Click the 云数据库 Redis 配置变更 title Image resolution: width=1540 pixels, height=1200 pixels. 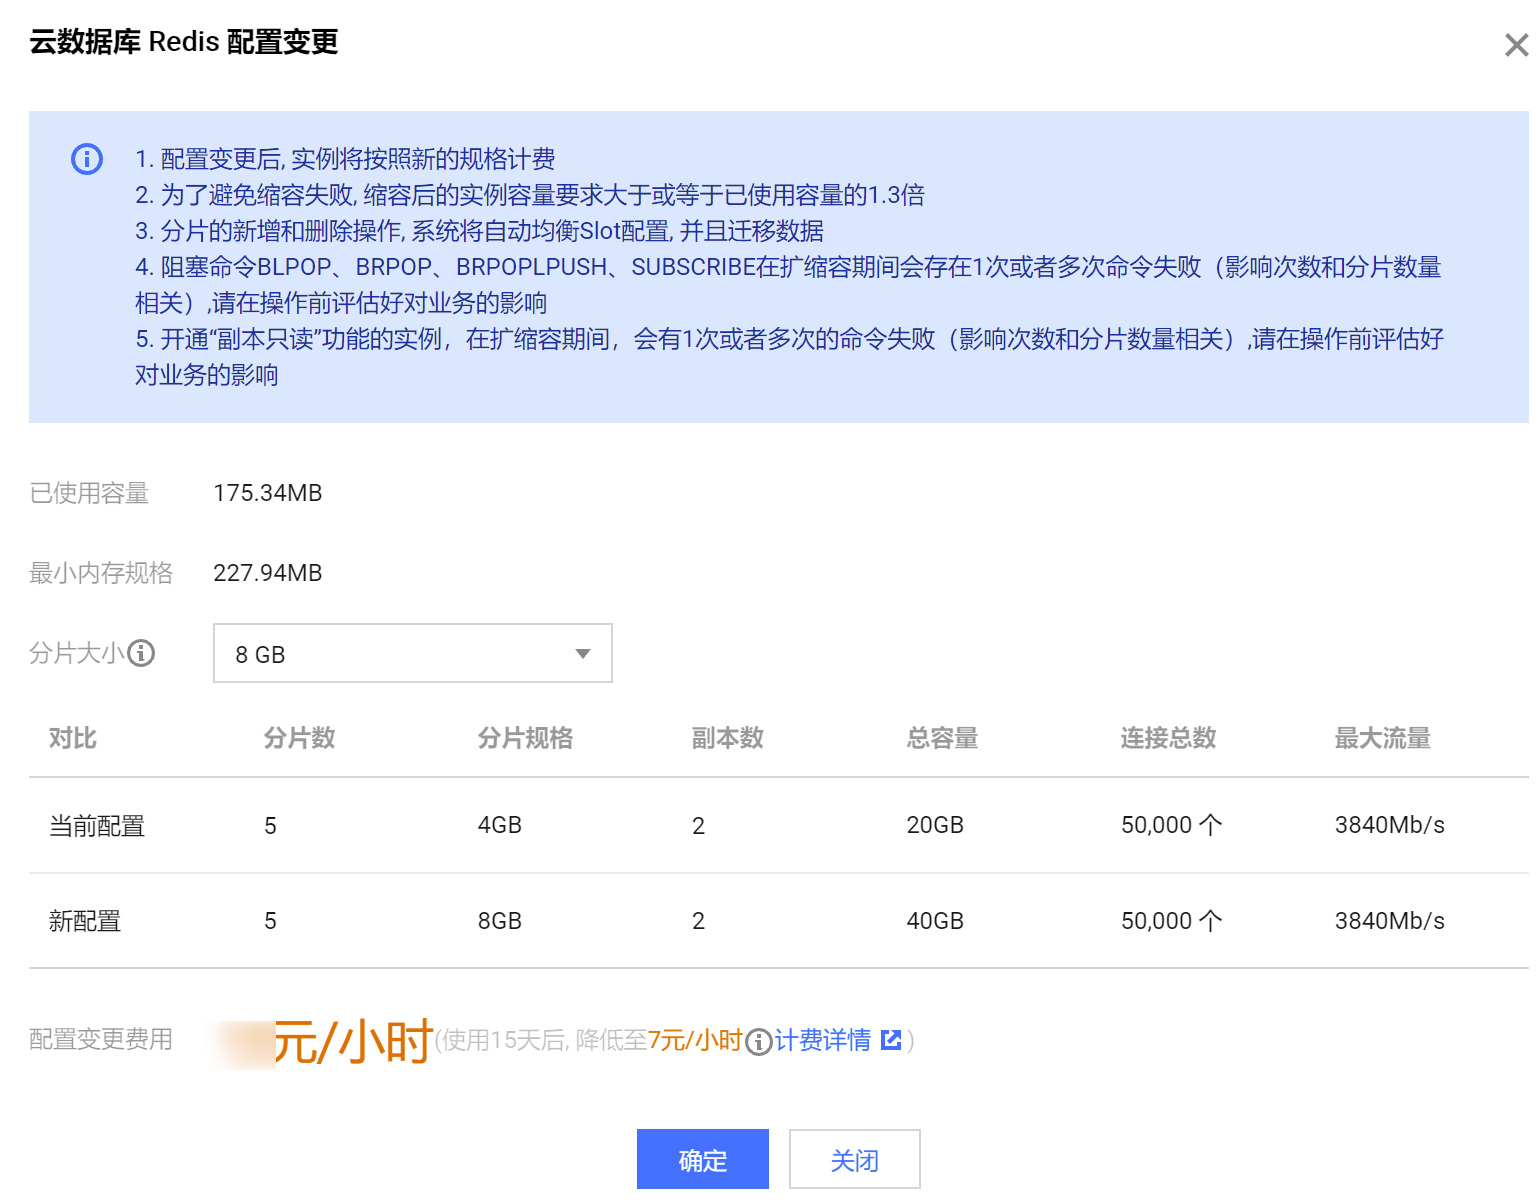click(184, 42)
